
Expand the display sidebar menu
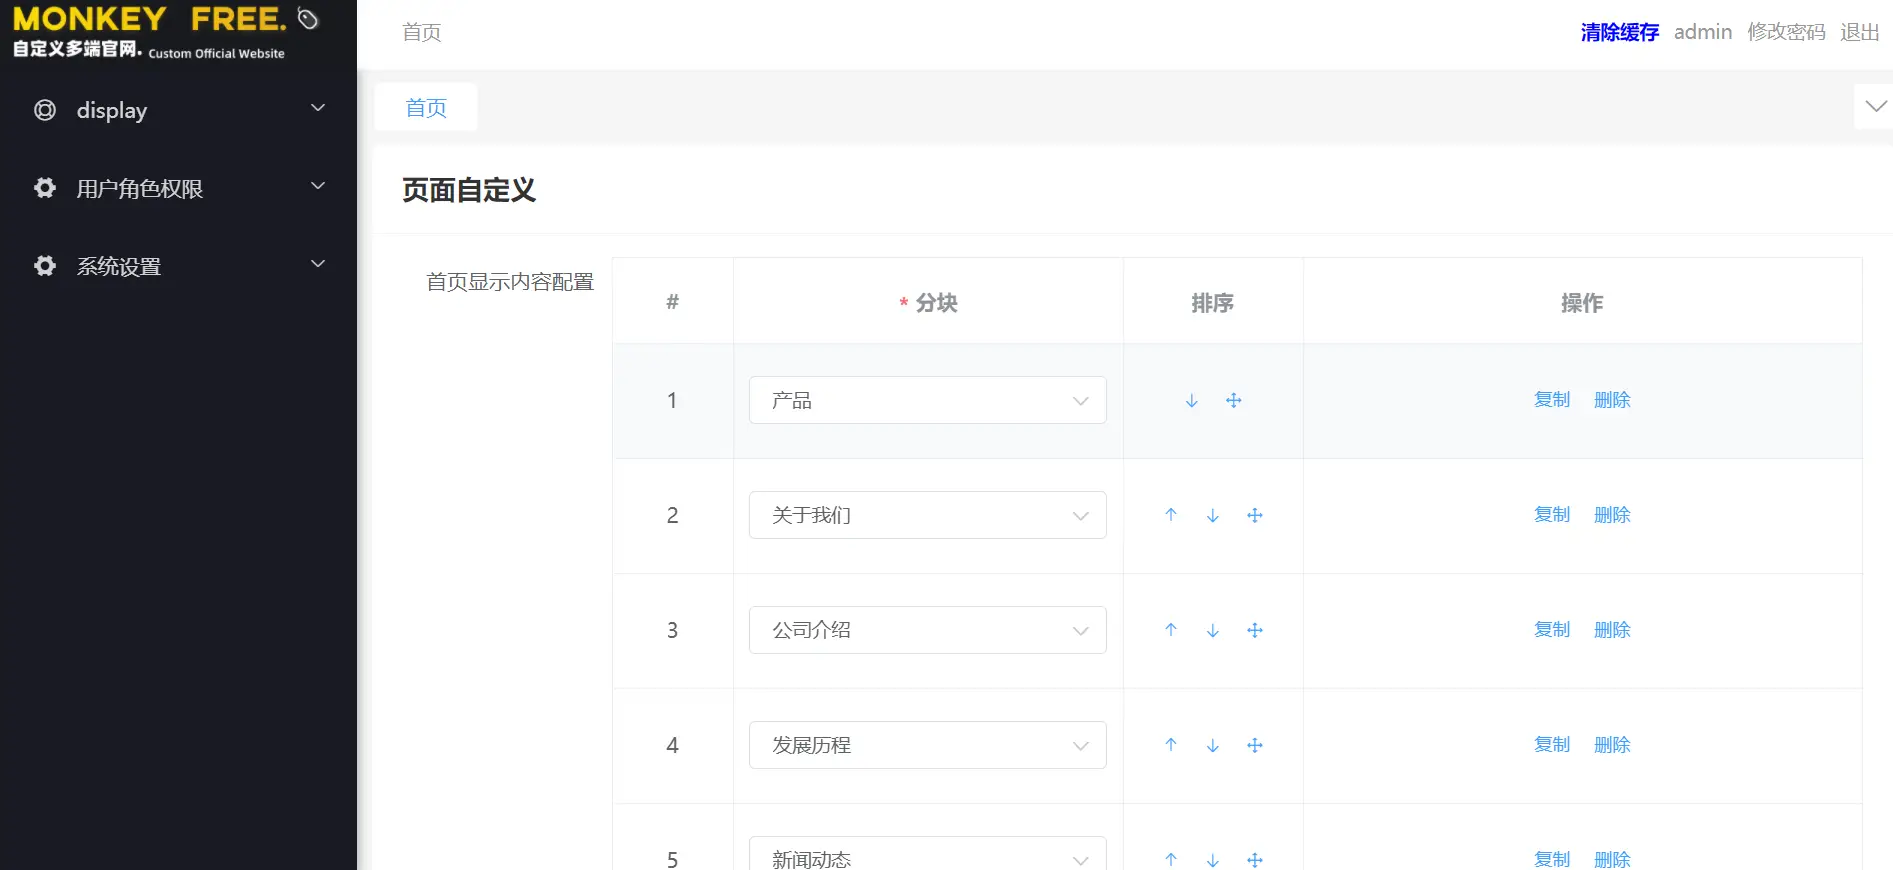pyautogui.click(x=178, y=110)
